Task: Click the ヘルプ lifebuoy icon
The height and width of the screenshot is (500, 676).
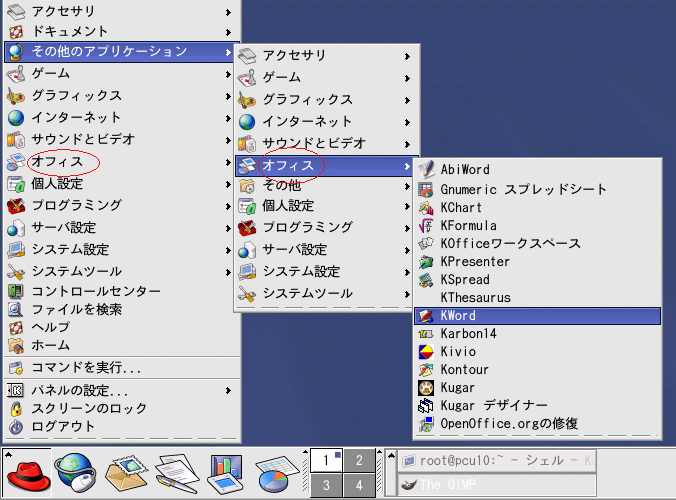Action: (x=16, y=327)
